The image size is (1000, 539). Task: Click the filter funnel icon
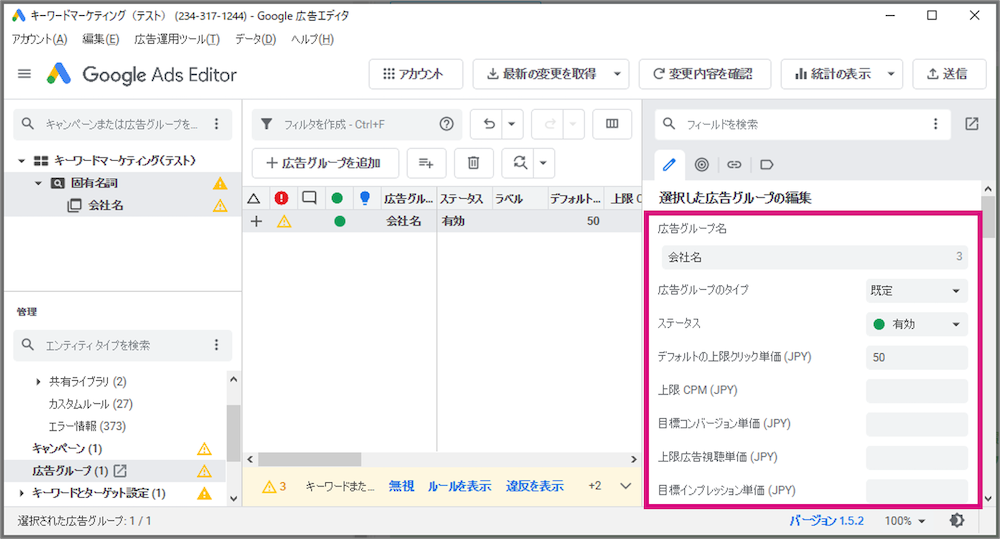coord(267,124)
